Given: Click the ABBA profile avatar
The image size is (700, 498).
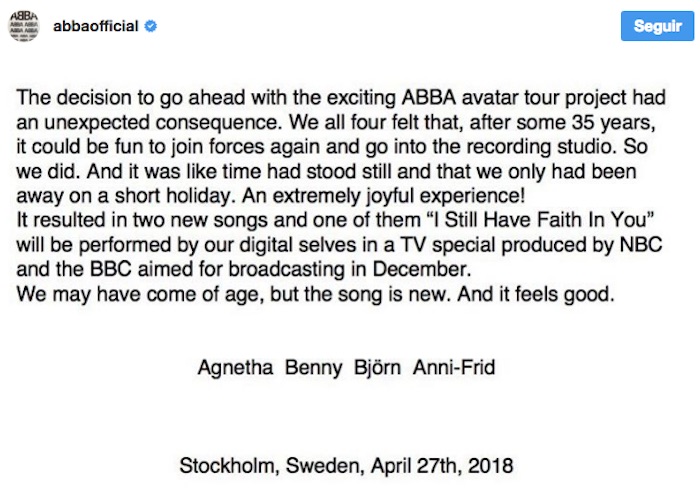Looking at the screenshot, I should 25,26.
